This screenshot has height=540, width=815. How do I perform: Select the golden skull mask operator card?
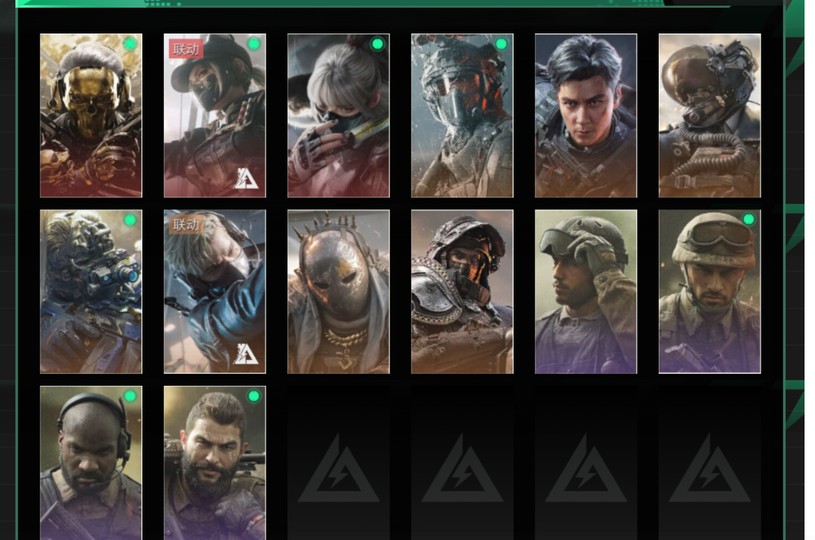[91, 115]
